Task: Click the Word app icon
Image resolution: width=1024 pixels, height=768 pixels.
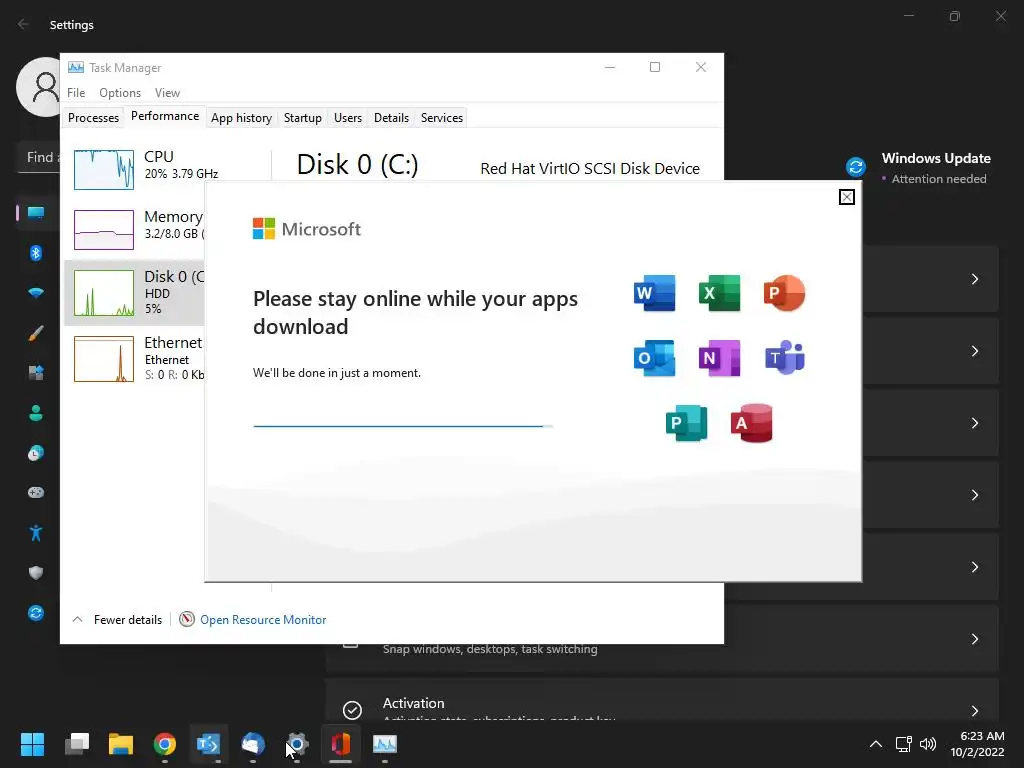Action: [654, 293]
